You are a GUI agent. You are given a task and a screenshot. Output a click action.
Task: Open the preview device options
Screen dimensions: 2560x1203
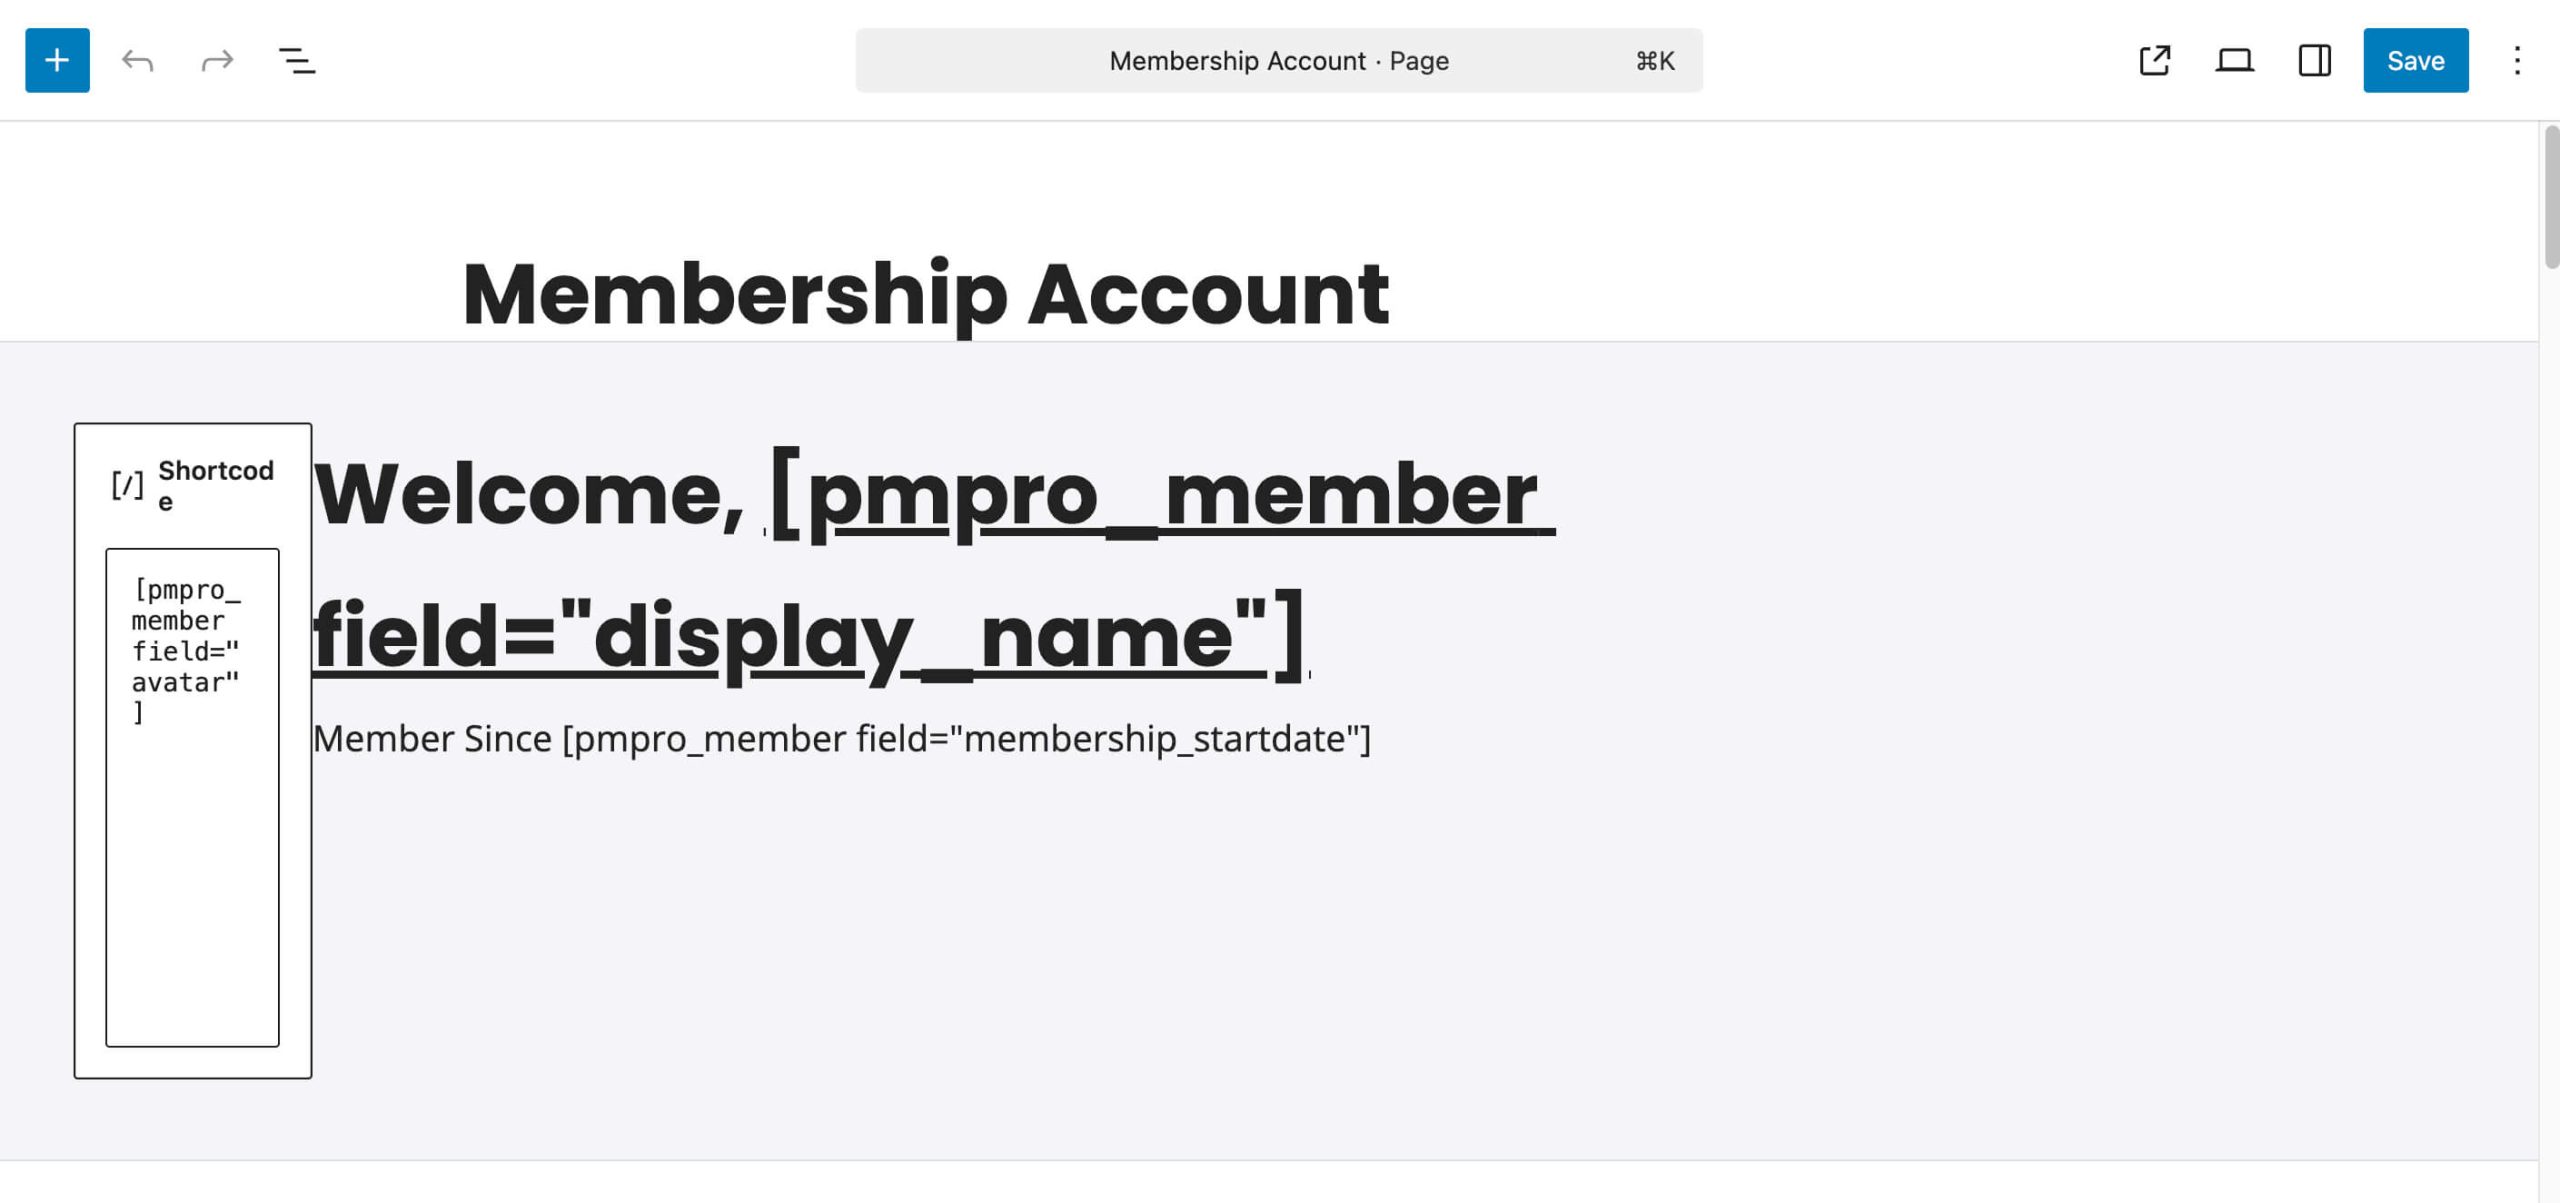(2235, 61)
